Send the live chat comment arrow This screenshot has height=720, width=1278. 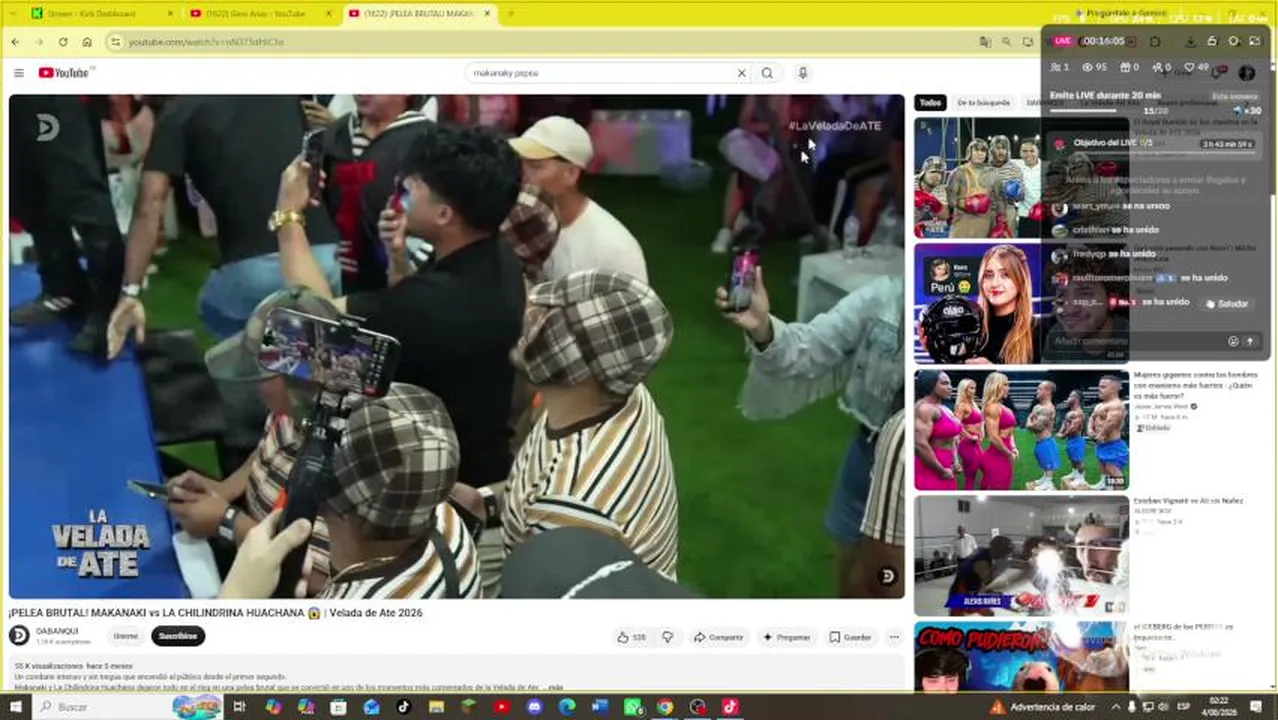coord(1249,341)
